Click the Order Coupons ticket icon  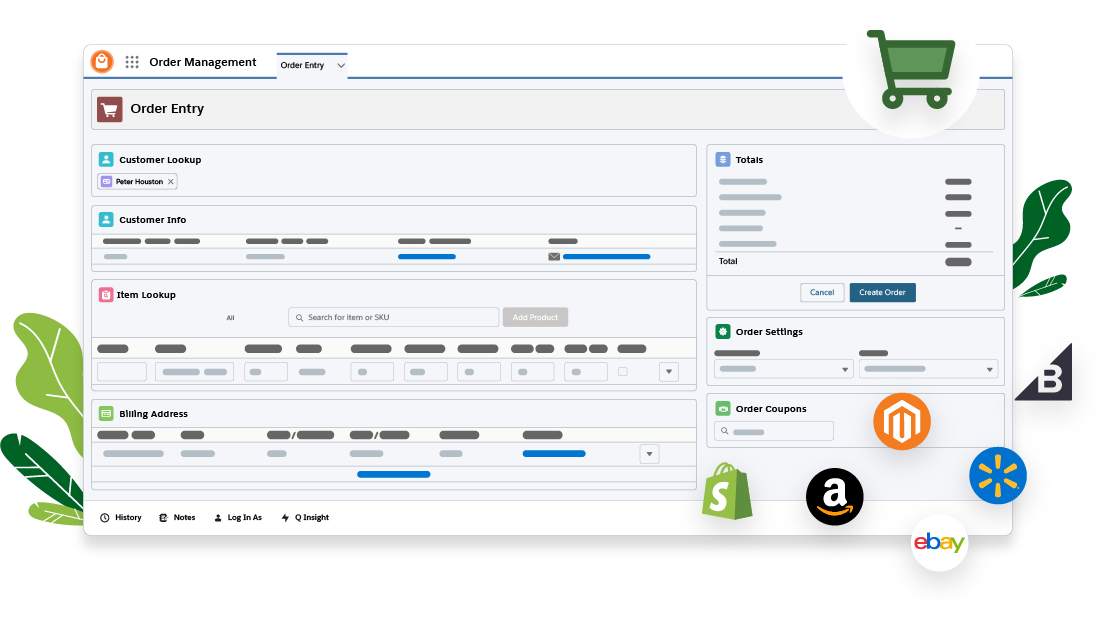pyautogui.click(x=723, y=408)
